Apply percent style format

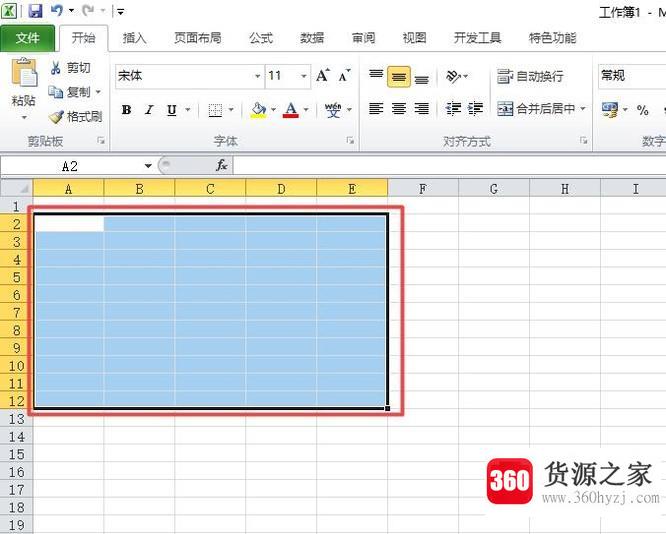coord(643,110)
